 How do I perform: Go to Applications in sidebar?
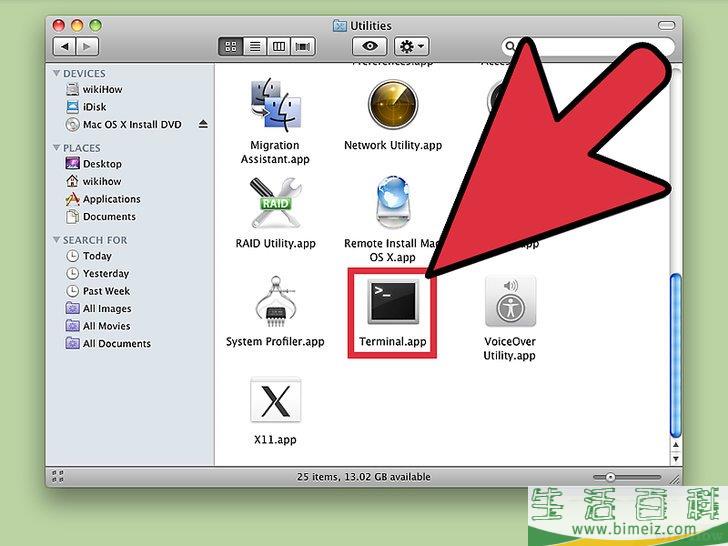pyautogui.click(x=111, y=199)
